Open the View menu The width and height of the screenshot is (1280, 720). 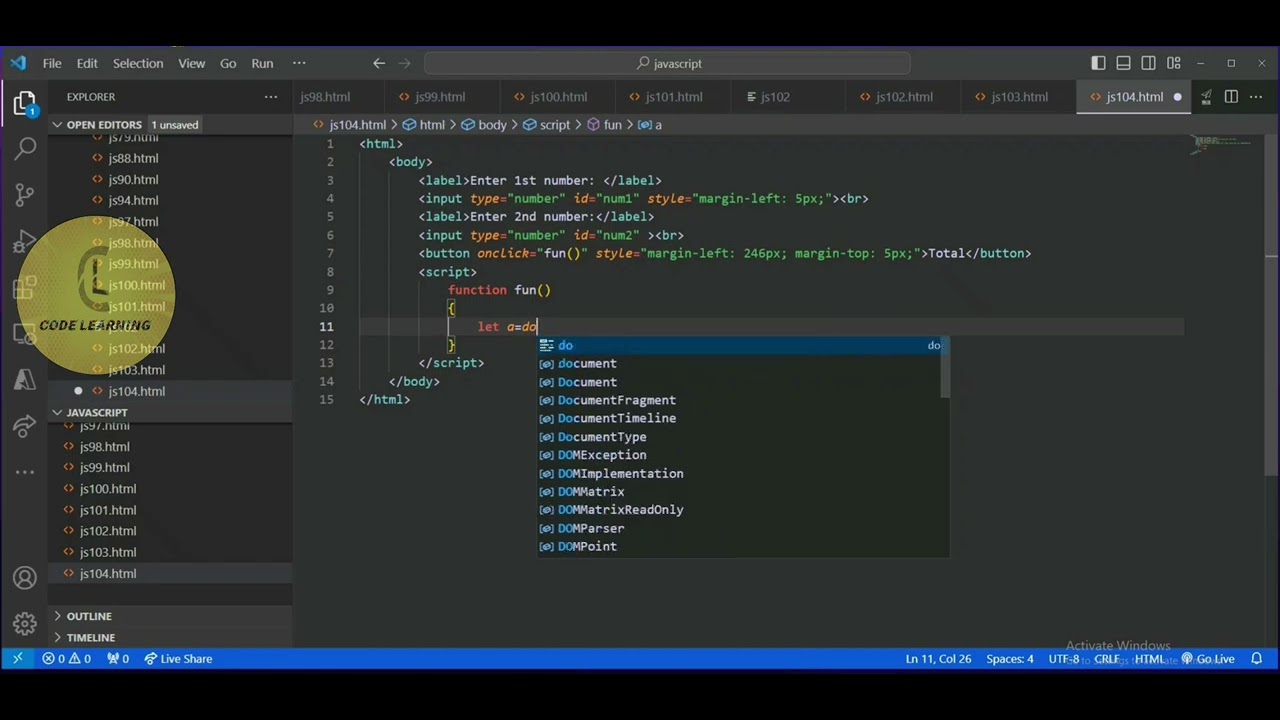[x=191, y=63]
